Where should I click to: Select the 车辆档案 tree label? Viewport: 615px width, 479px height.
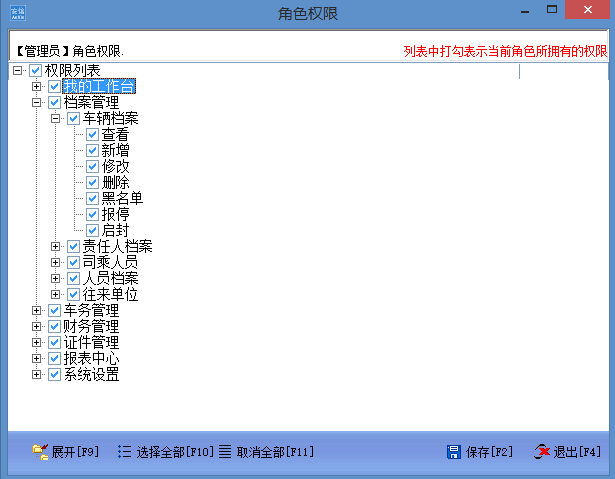[110, 118]
